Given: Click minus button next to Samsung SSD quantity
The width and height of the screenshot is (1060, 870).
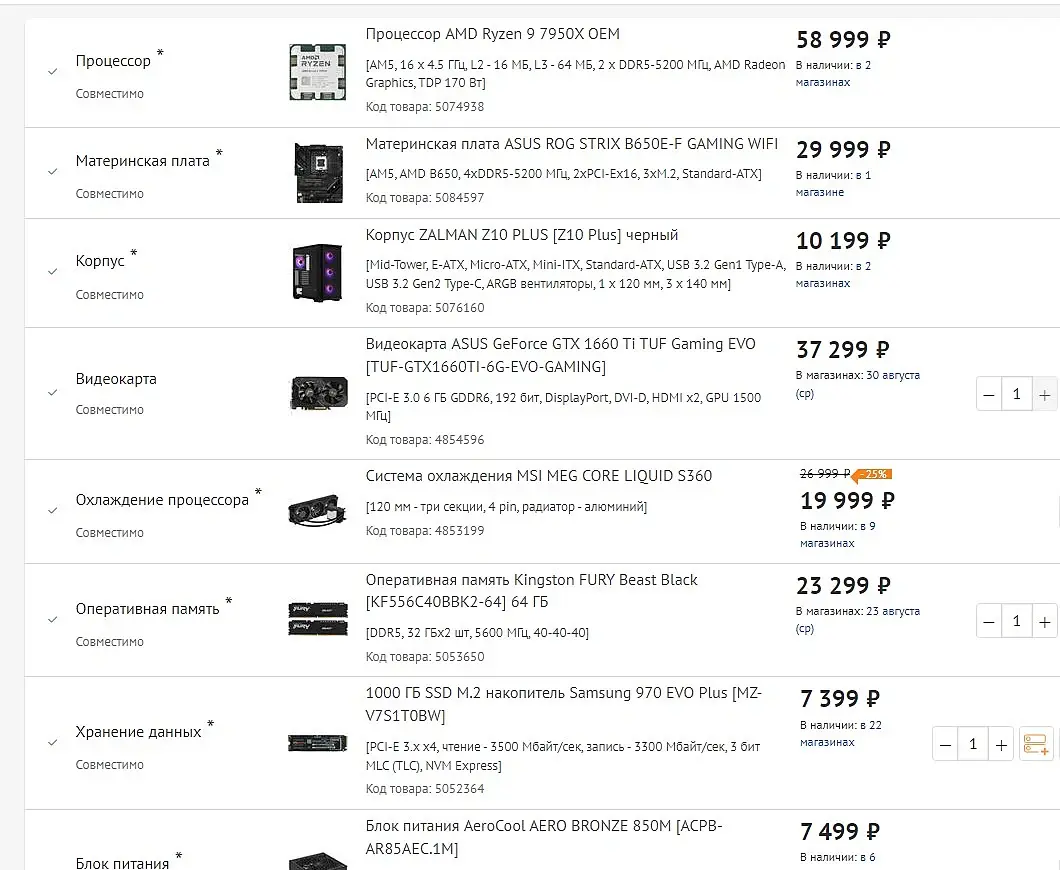Looking at the screenshot, I should pos(945,744).
